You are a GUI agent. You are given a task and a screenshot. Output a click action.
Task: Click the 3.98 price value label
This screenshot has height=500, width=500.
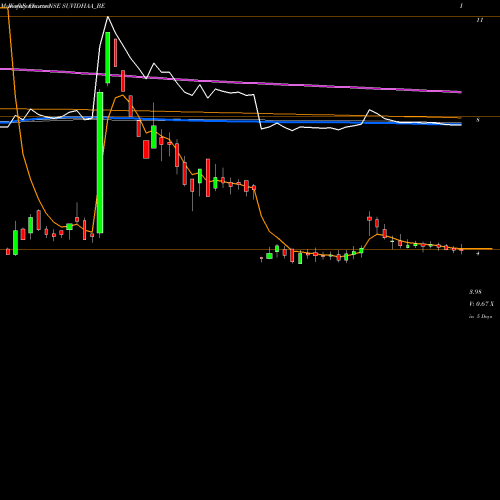(475, 292)
